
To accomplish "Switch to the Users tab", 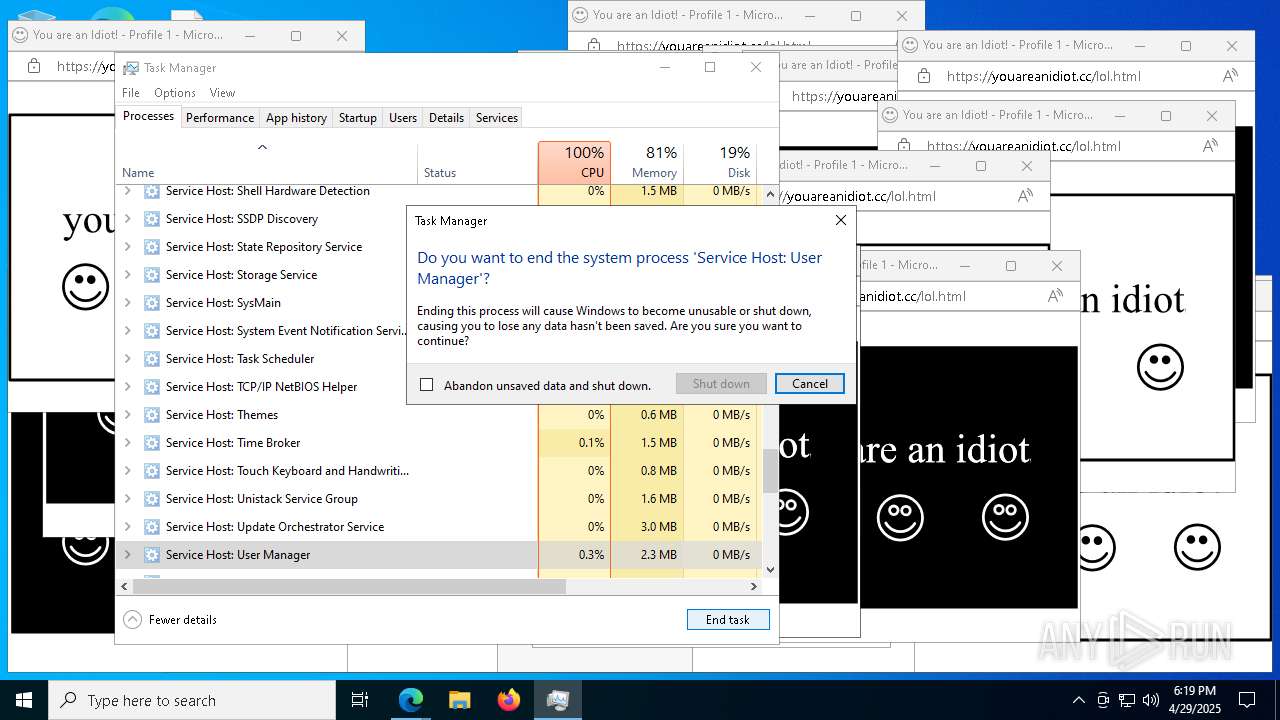I will (x=403, y=118).
